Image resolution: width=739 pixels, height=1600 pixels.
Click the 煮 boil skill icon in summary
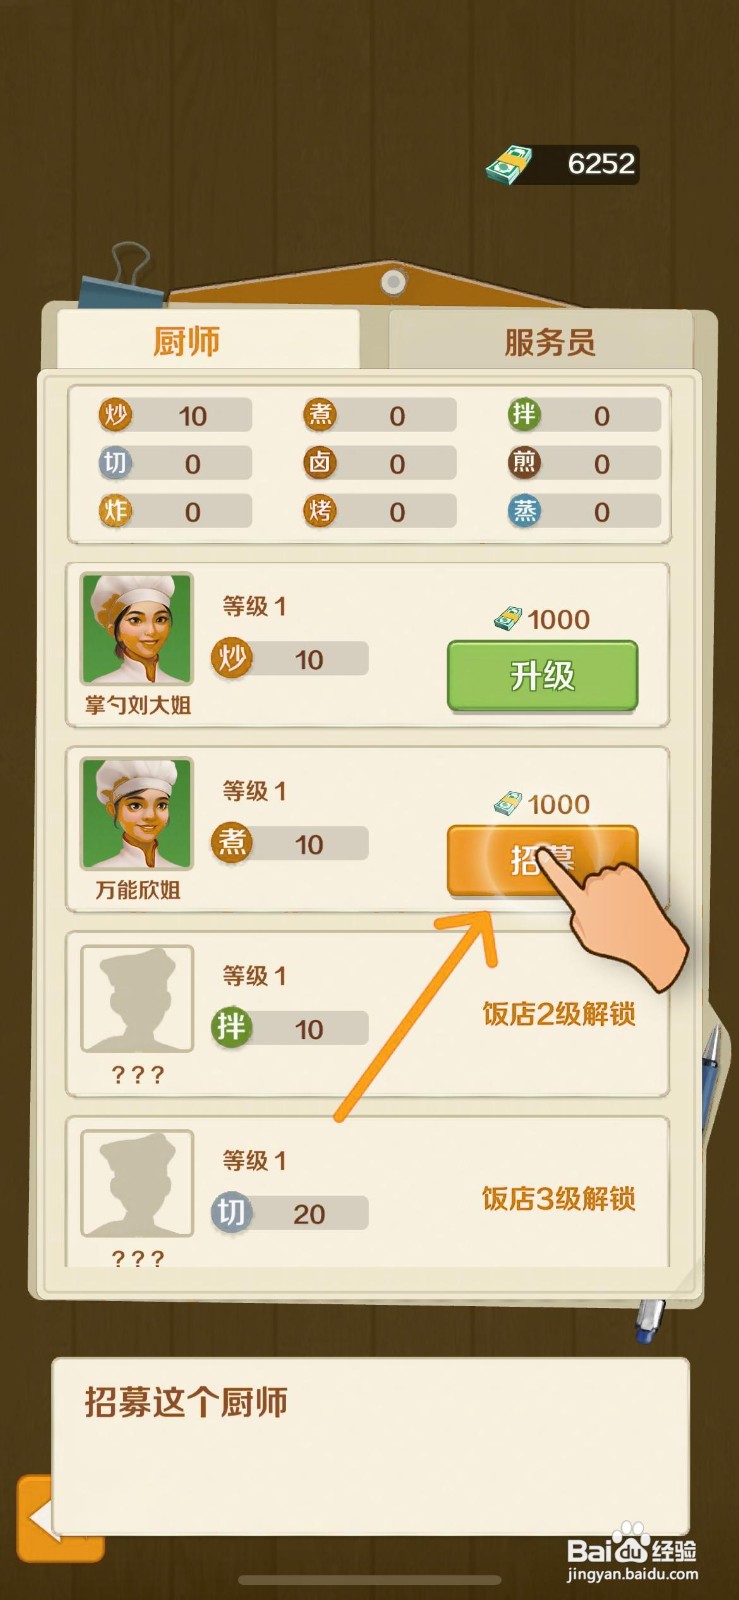click(320, 414)
